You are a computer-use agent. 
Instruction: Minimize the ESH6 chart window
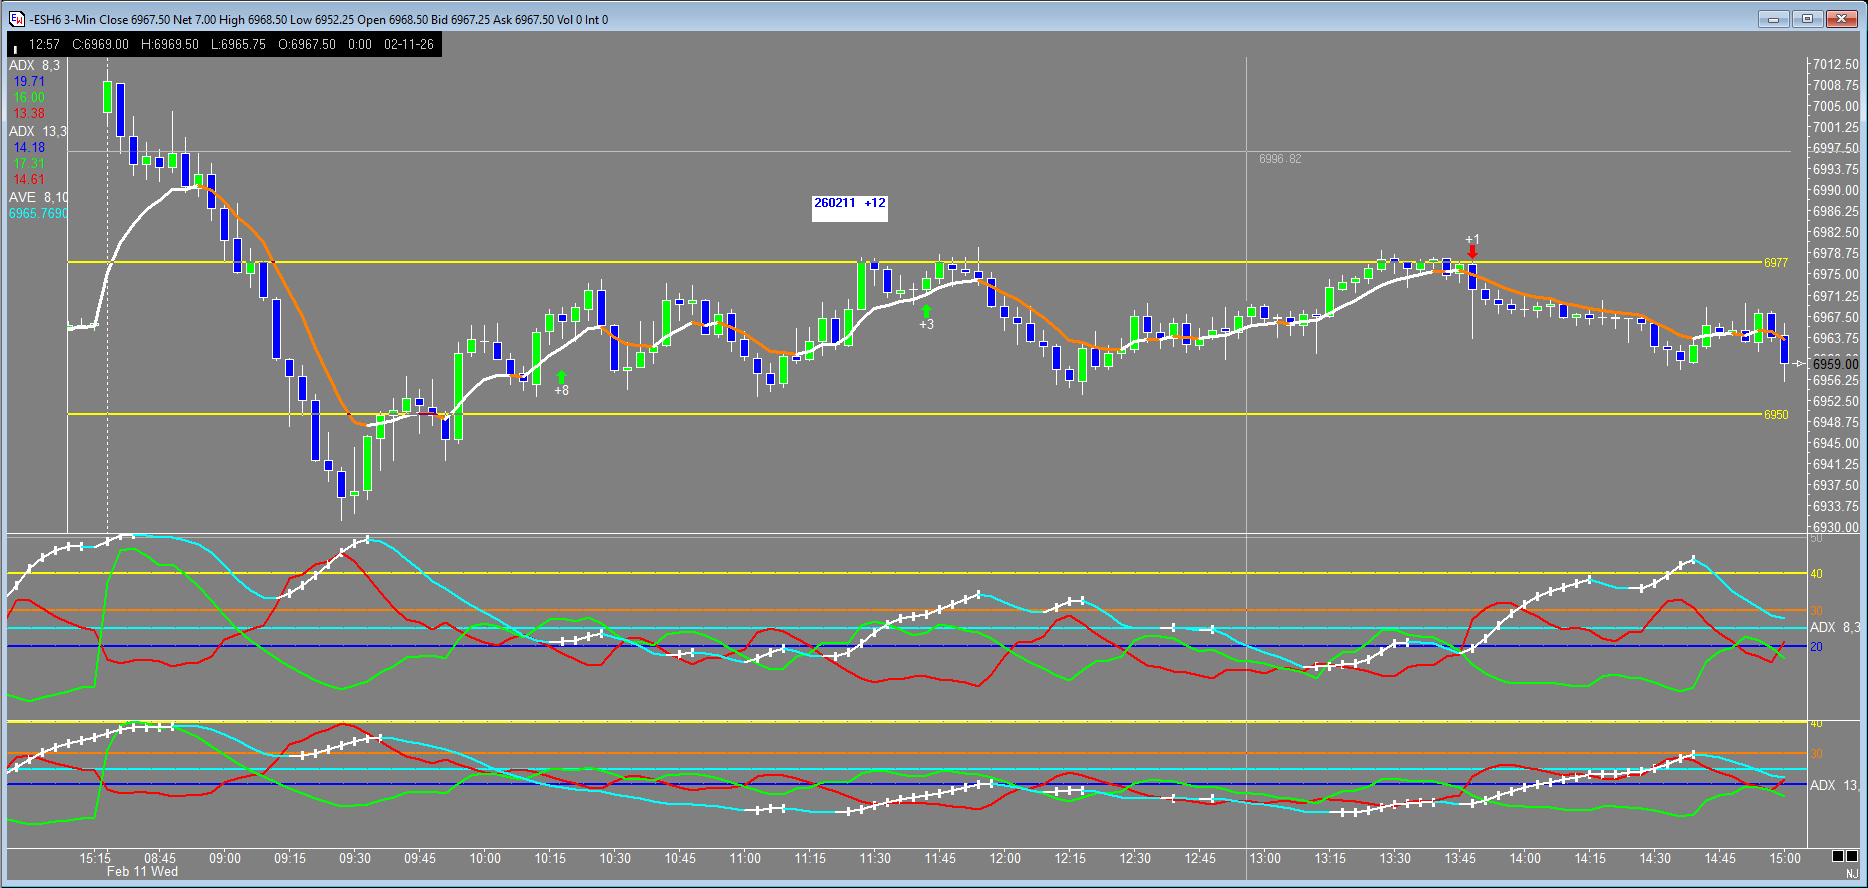tap(1776, 19)
